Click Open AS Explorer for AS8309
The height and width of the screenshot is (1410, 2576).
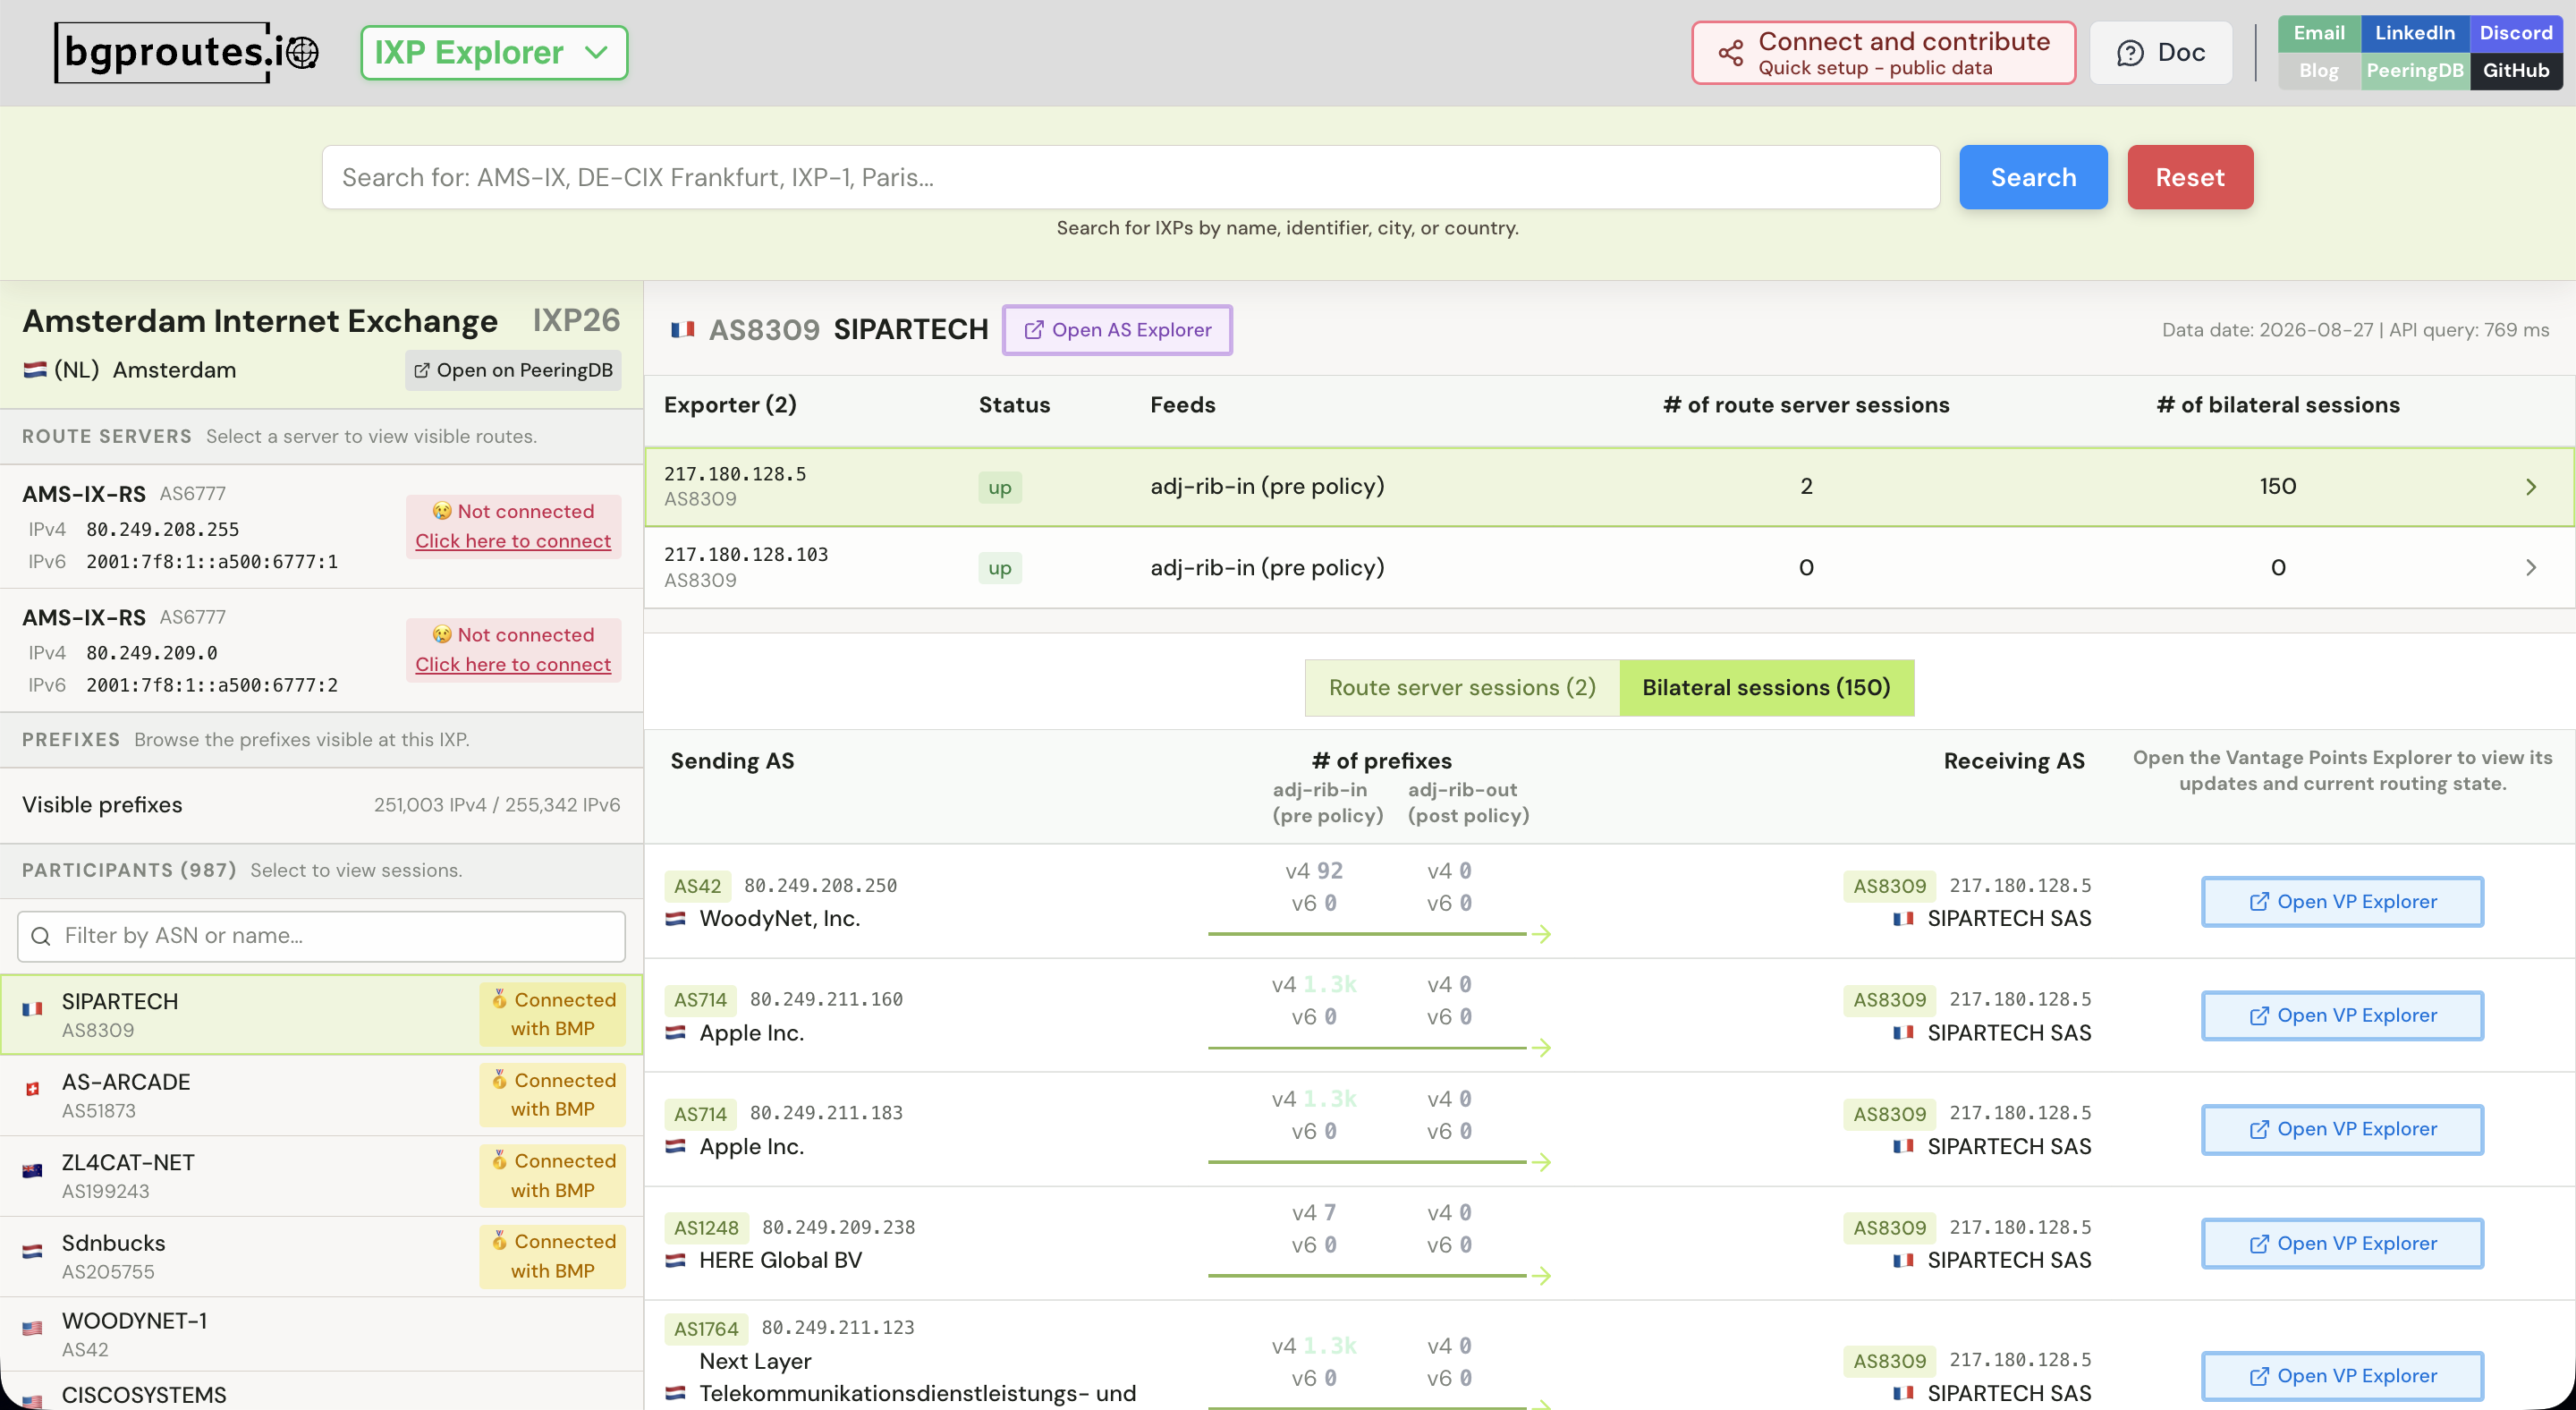tap(1117, 330)
